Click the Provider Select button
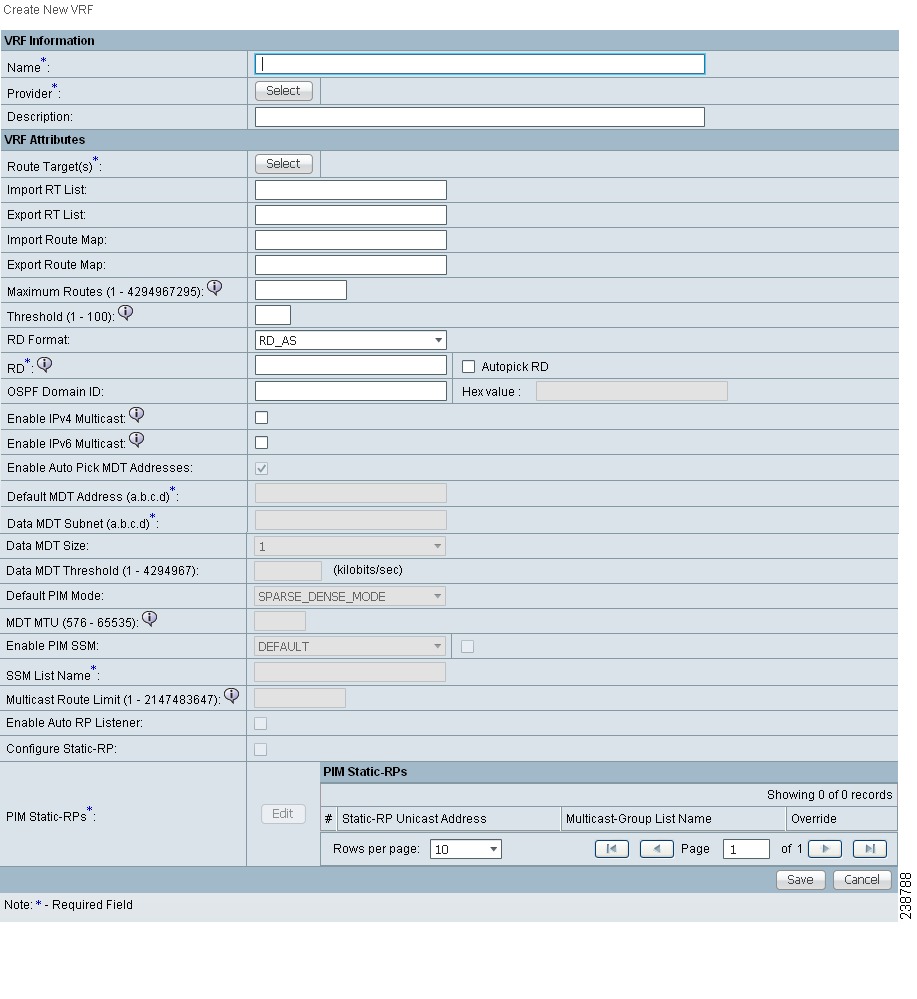 coord(284,90)
